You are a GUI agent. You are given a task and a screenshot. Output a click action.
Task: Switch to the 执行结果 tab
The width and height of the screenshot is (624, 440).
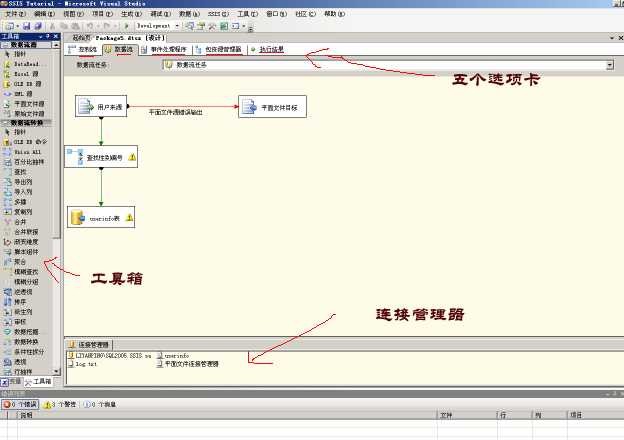(267, 50)
